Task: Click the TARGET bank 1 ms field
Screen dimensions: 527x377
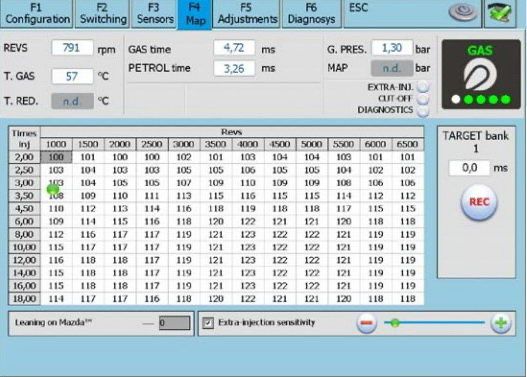Action: point(469,168)
